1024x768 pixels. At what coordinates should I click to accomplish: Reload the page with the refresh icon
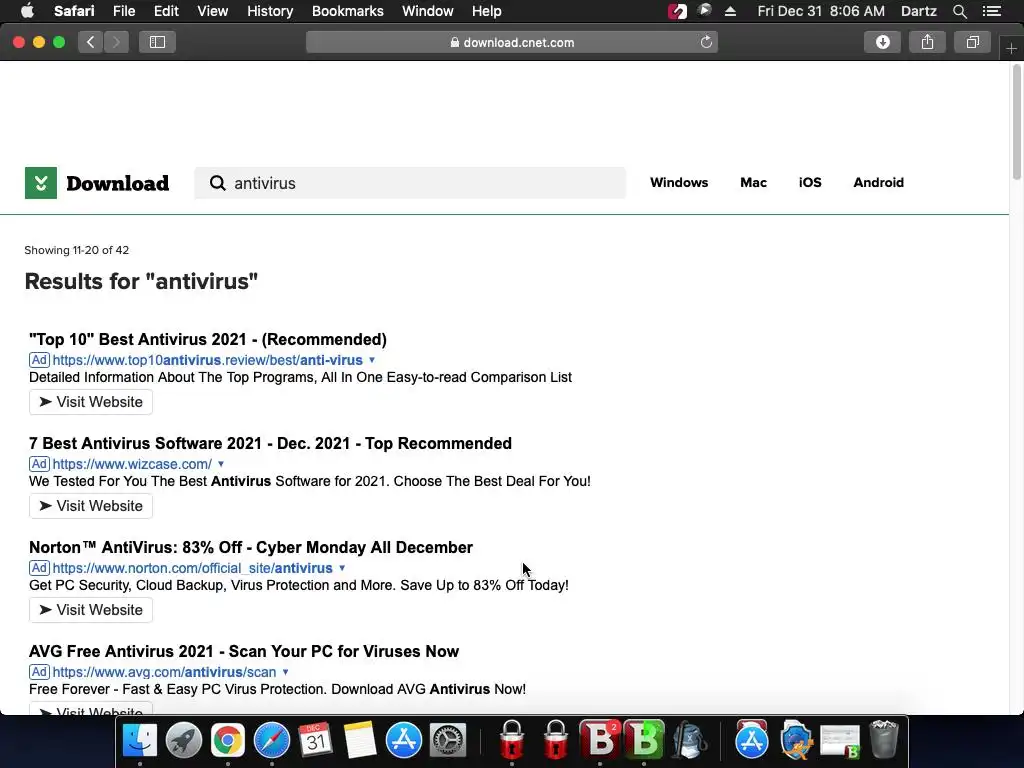(706, 42)
